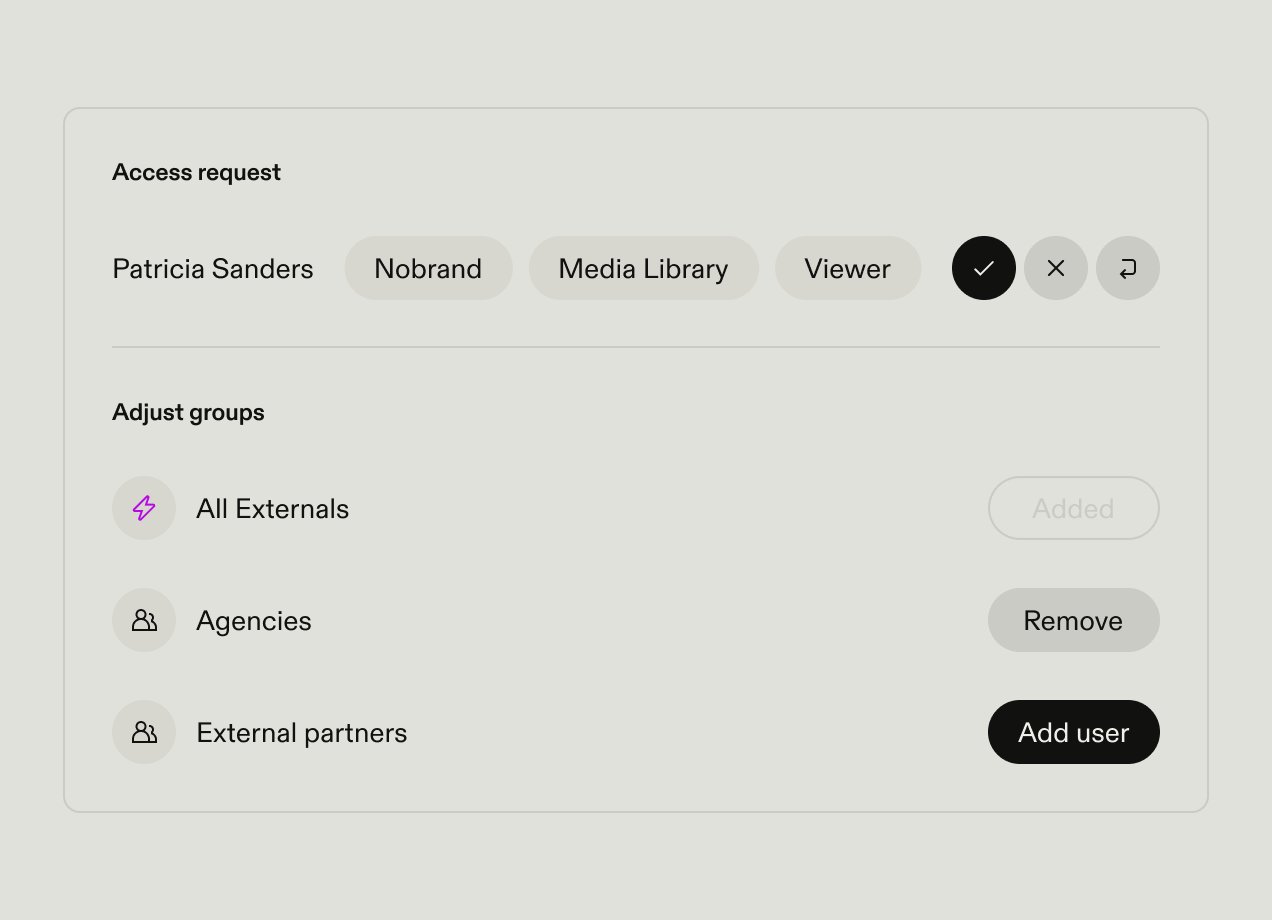Click the purple lightning bolt icon

pos(144,508)
